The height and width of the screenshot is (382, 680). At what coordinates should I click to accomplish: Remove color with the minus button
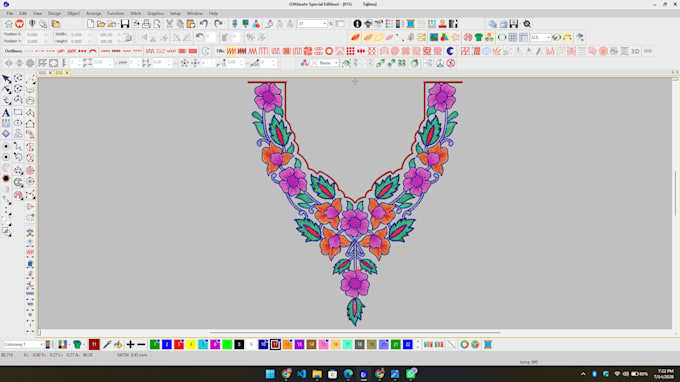[x=141, y=344]
